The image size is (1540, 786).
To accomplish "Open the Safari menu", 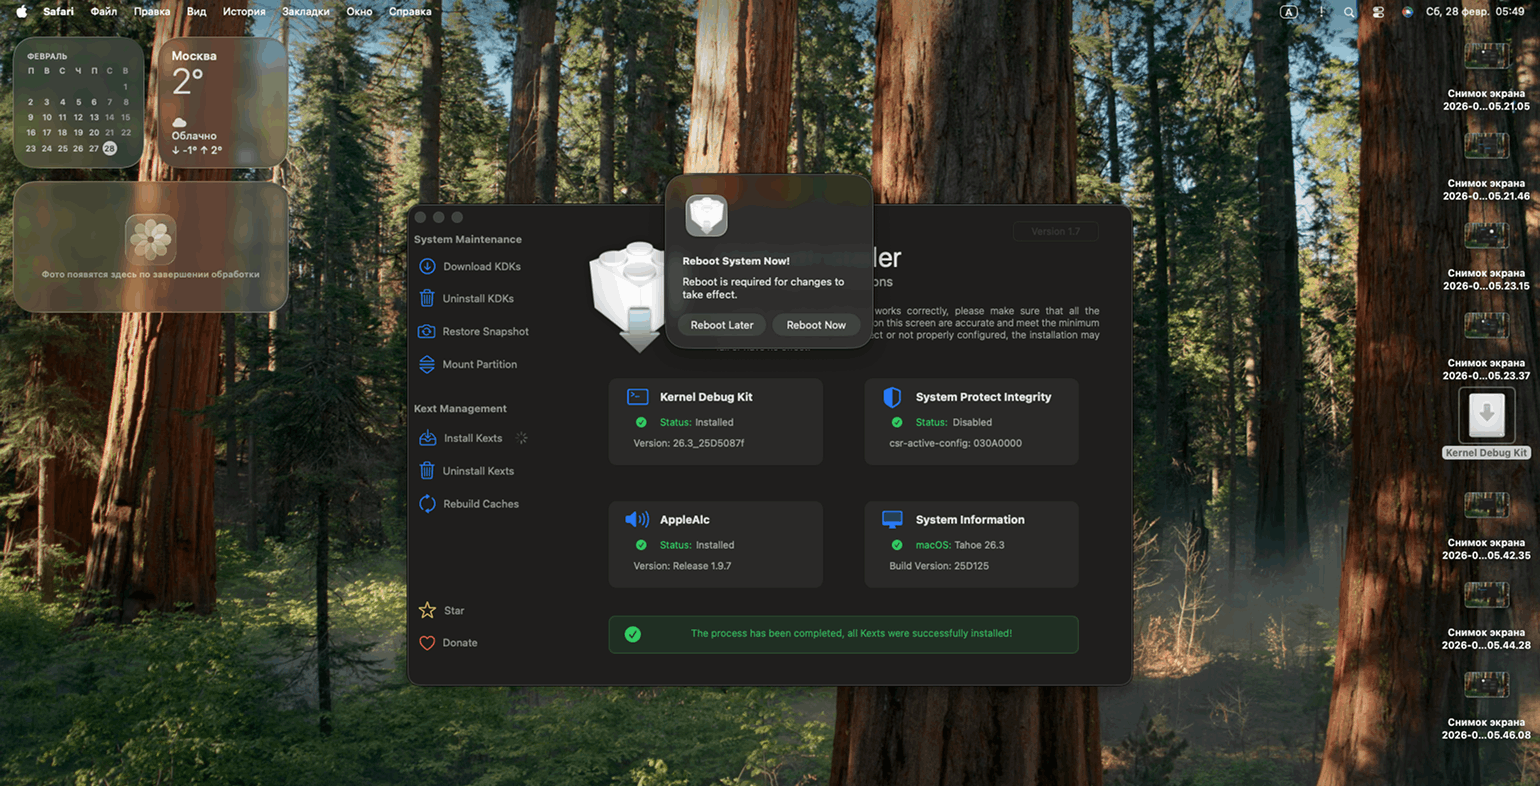I will (58, 12).
